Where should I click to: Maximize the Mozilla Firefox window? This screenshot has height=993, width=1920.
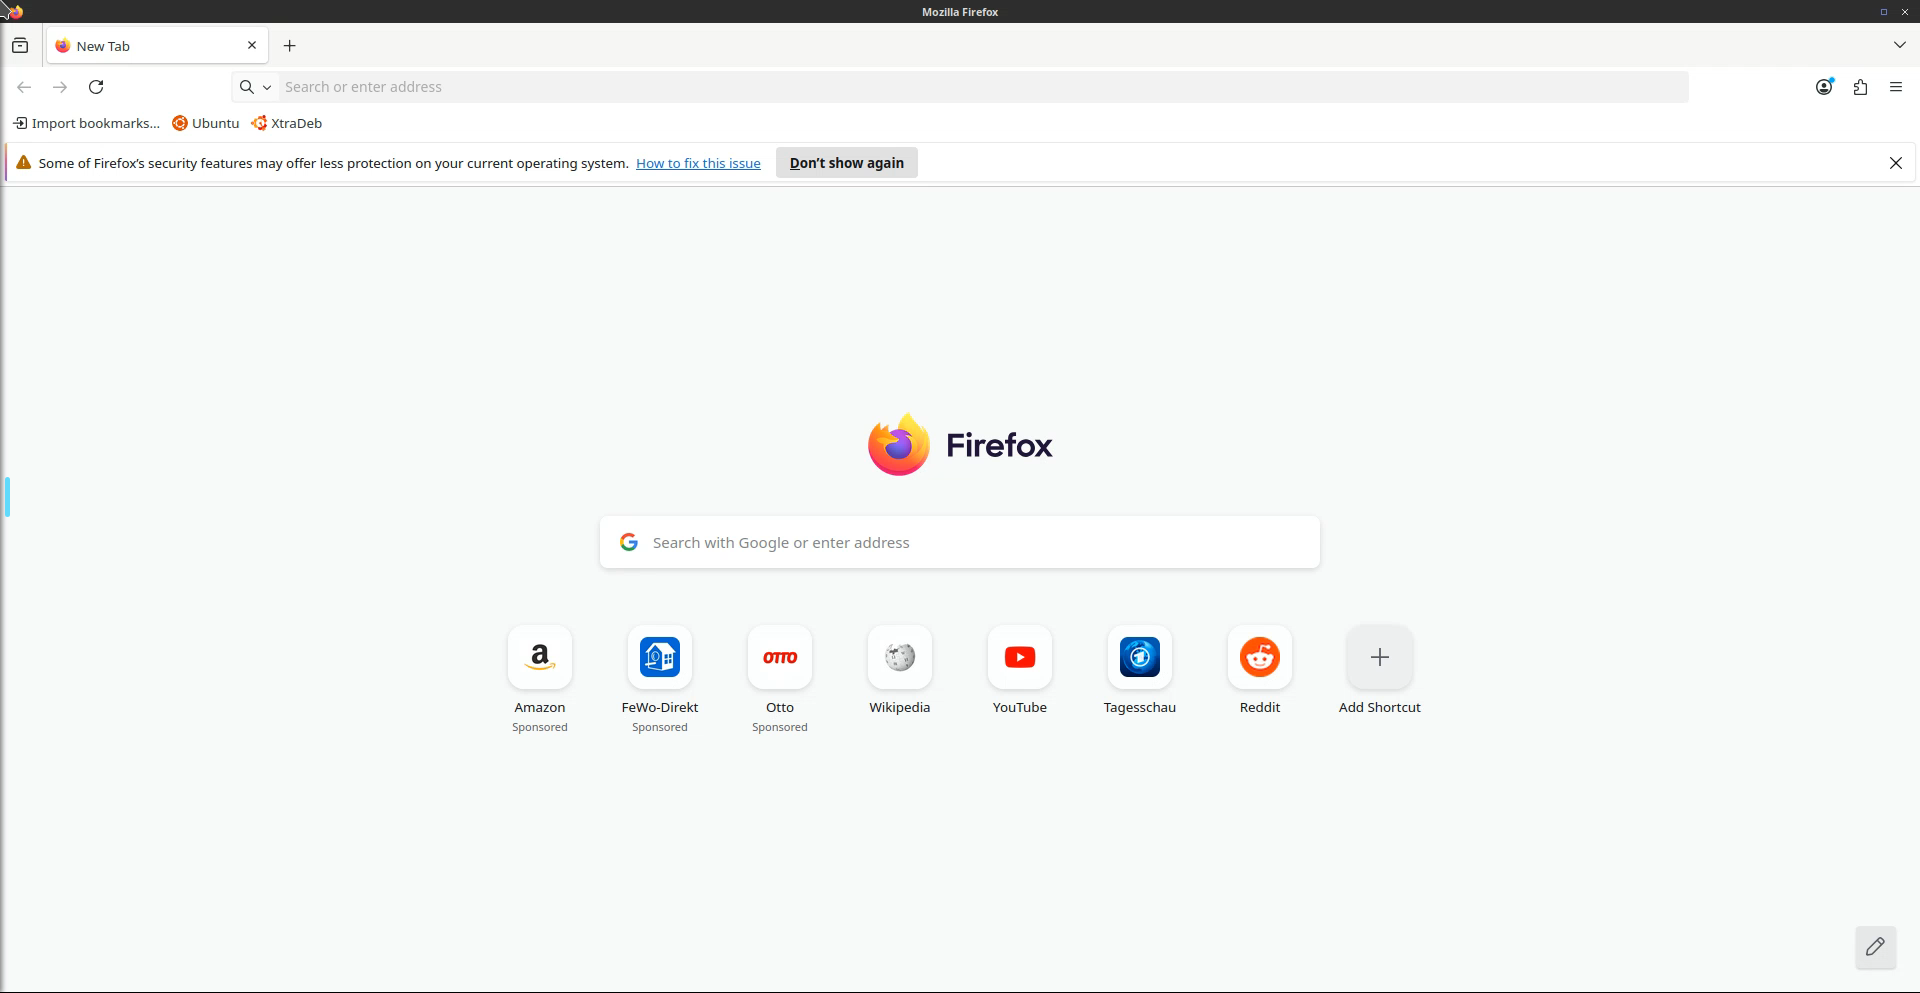click(1883, 12)
